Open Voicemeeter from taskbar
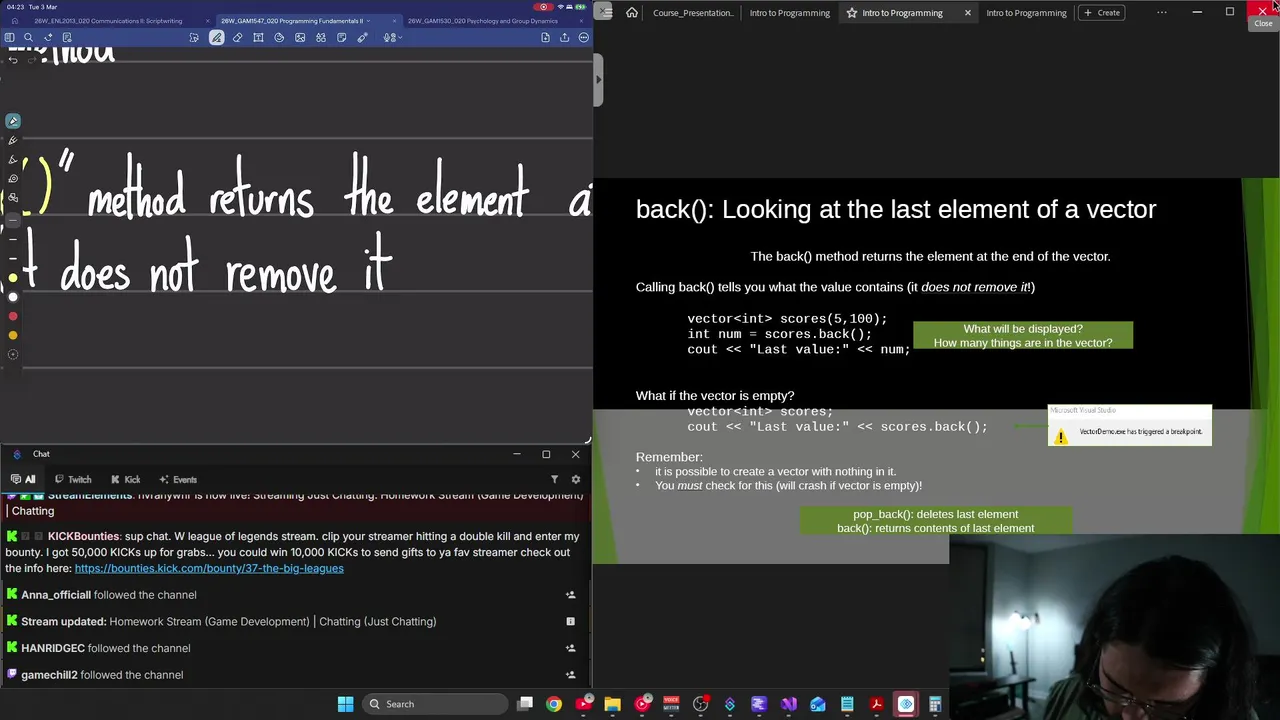Screen dimensions: 1280x720 (671, 704)
